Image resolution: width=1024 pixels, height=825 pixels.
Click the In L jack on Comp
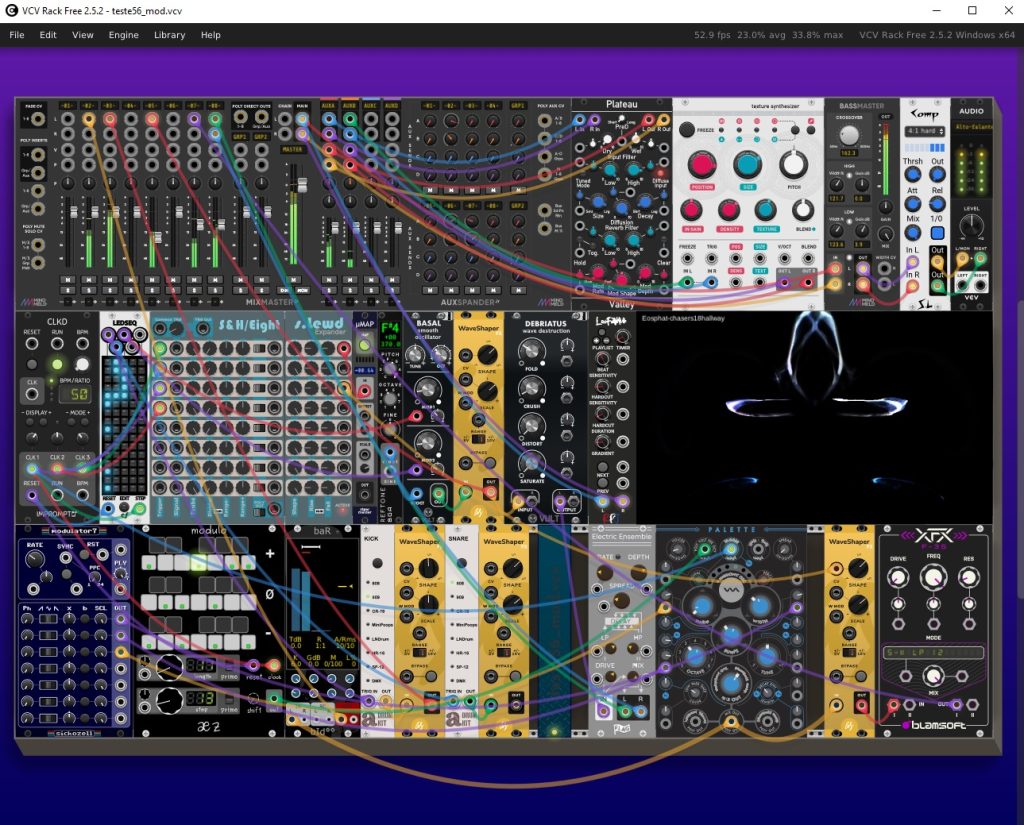point(913,262)
